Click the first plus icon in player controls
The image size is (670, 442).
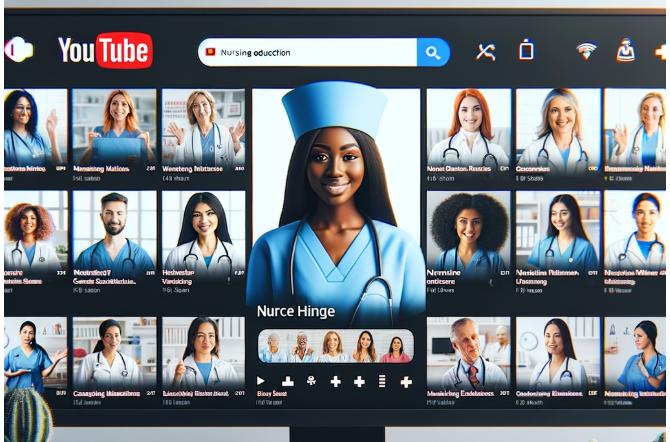coord(334,382)
